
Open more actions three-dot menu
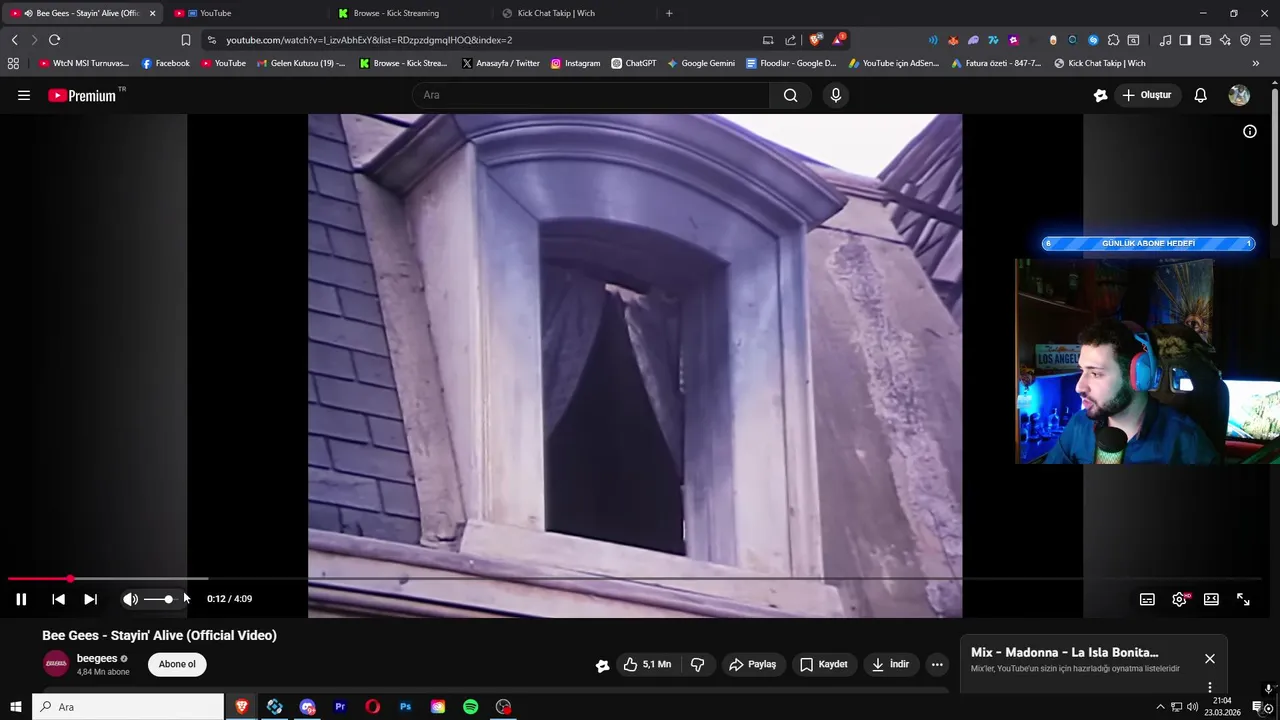click(x=937, y=664)
